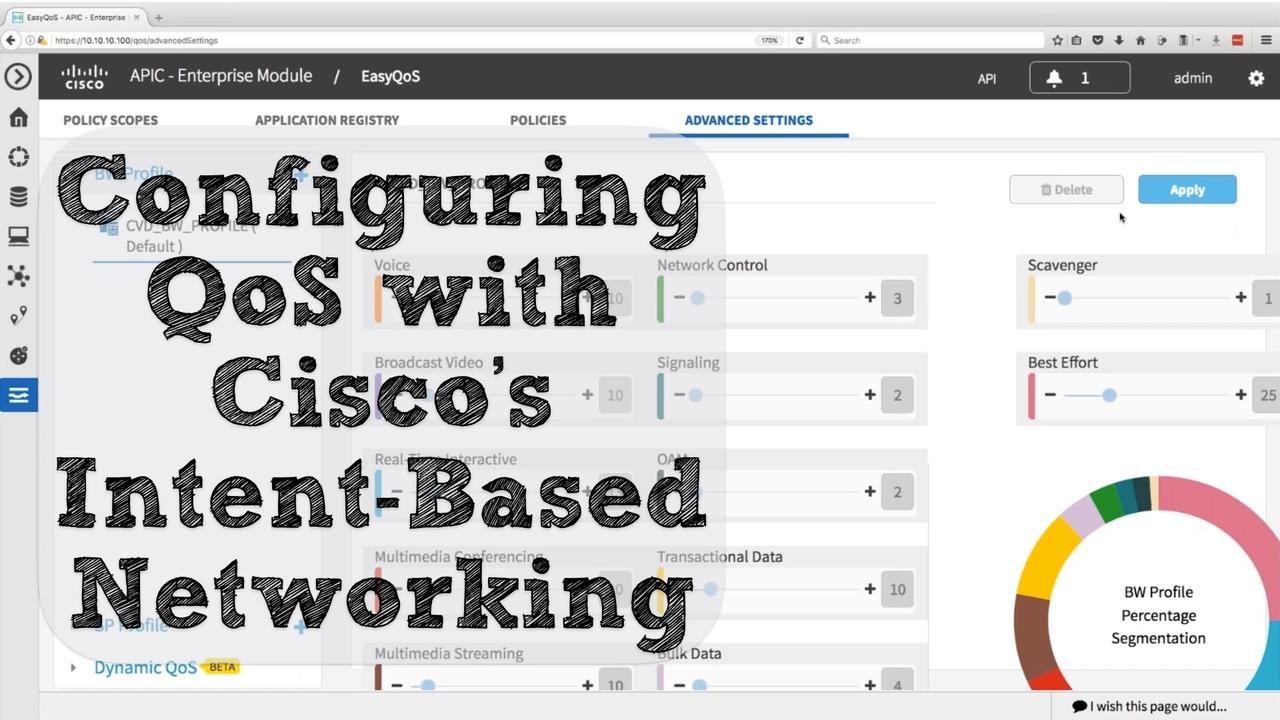
Task: Go to the Policies tab
Action: 538,120
